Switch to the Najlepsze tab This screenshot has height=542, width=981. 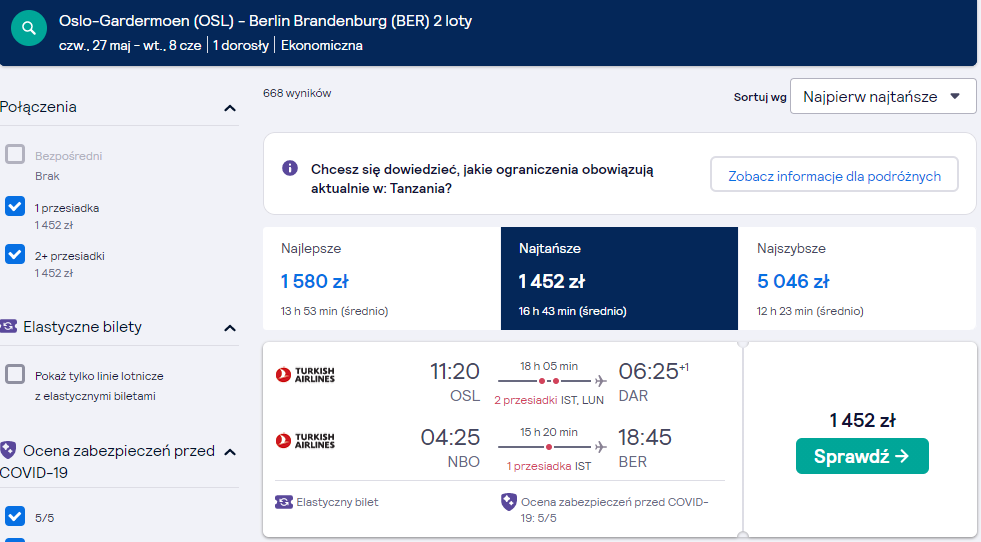tap(382, 279)
